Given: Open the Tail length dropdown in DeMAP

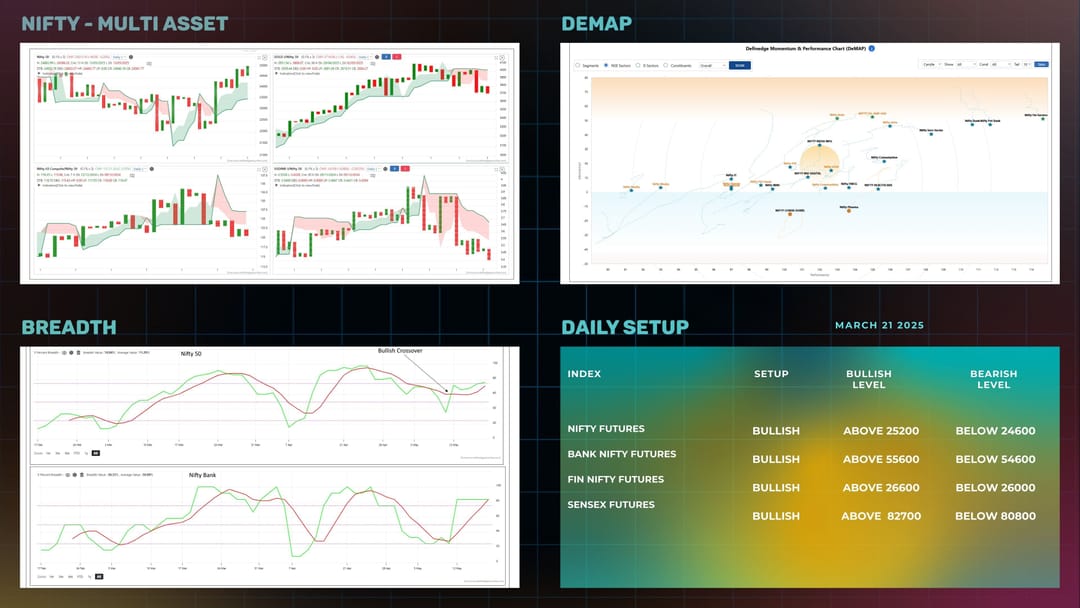Looking at the screenshot, I should coord(1026,64).
